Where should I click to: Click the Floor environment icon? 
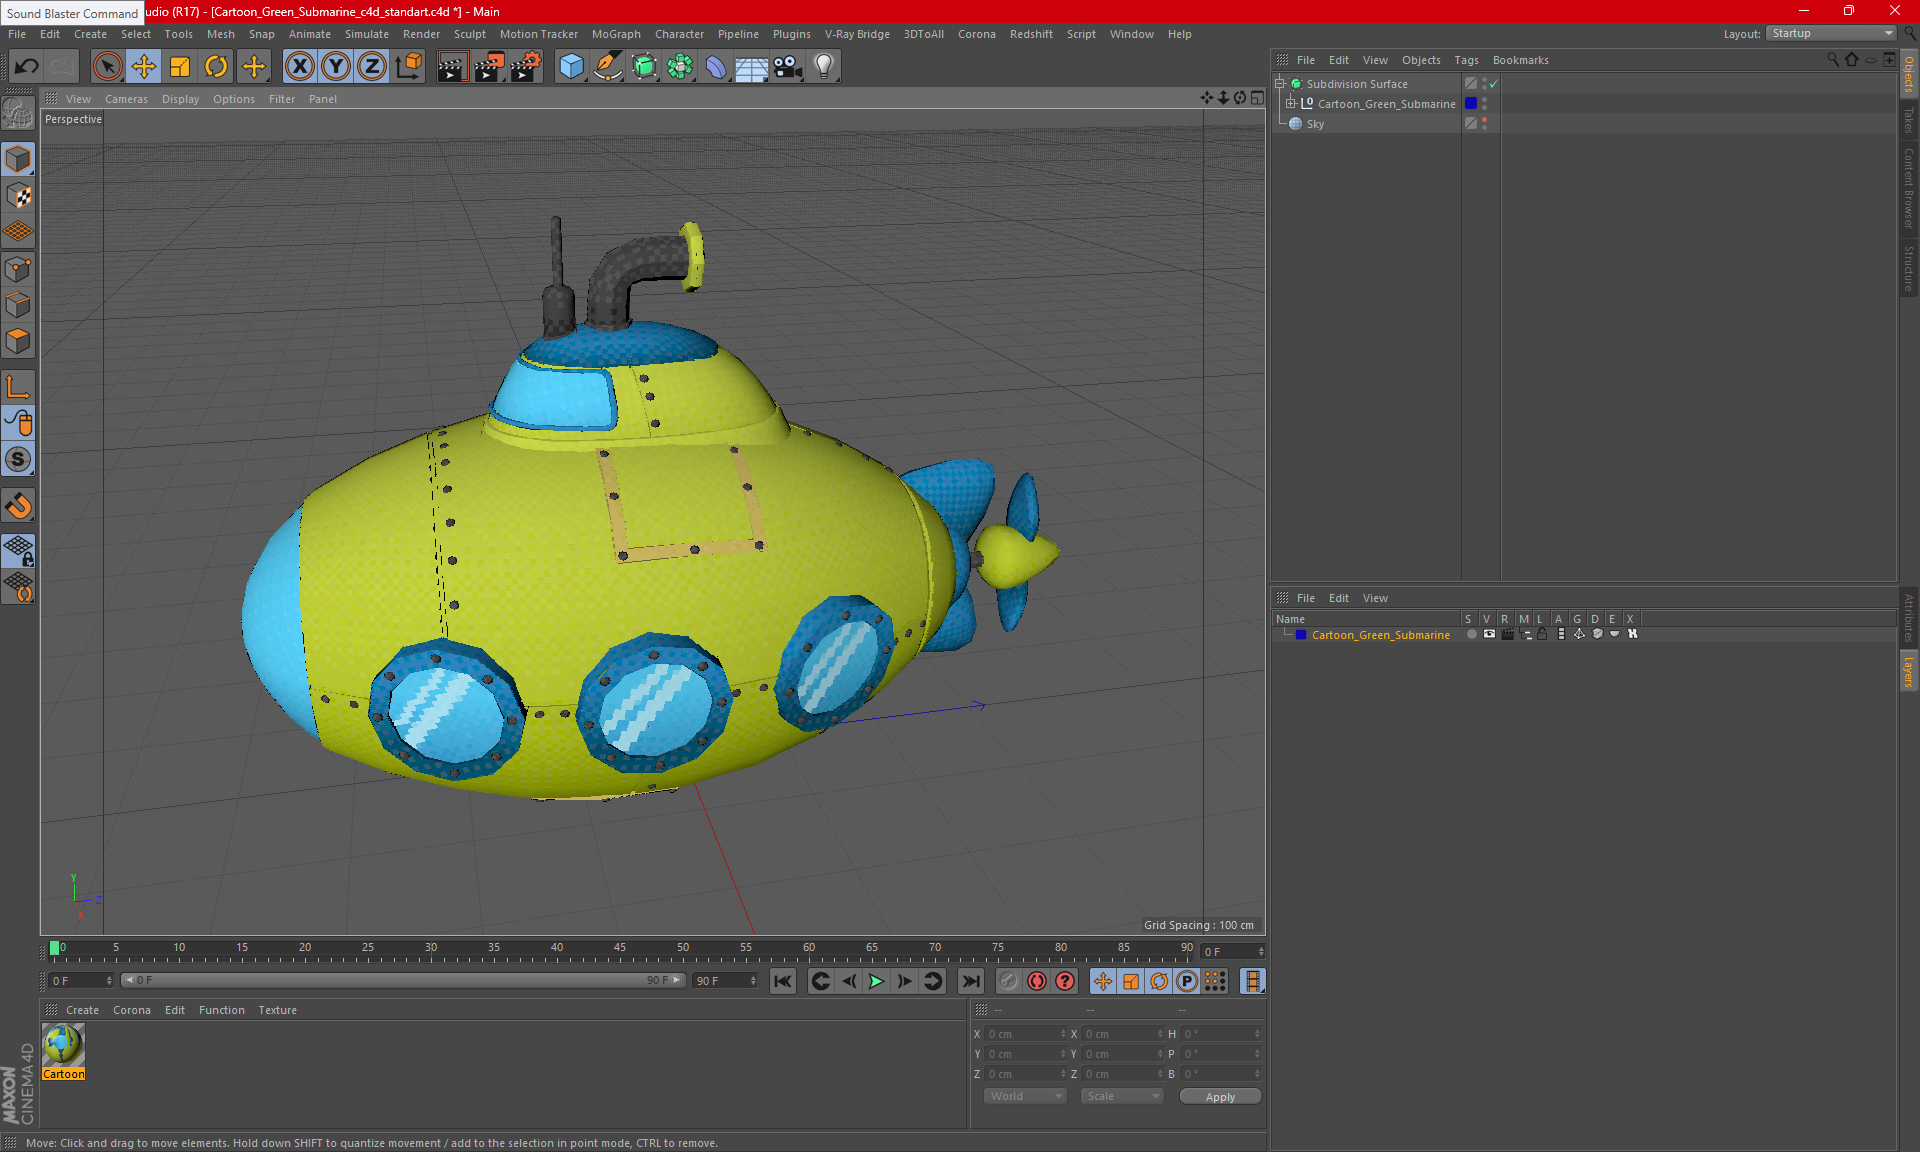coord(752,67)
